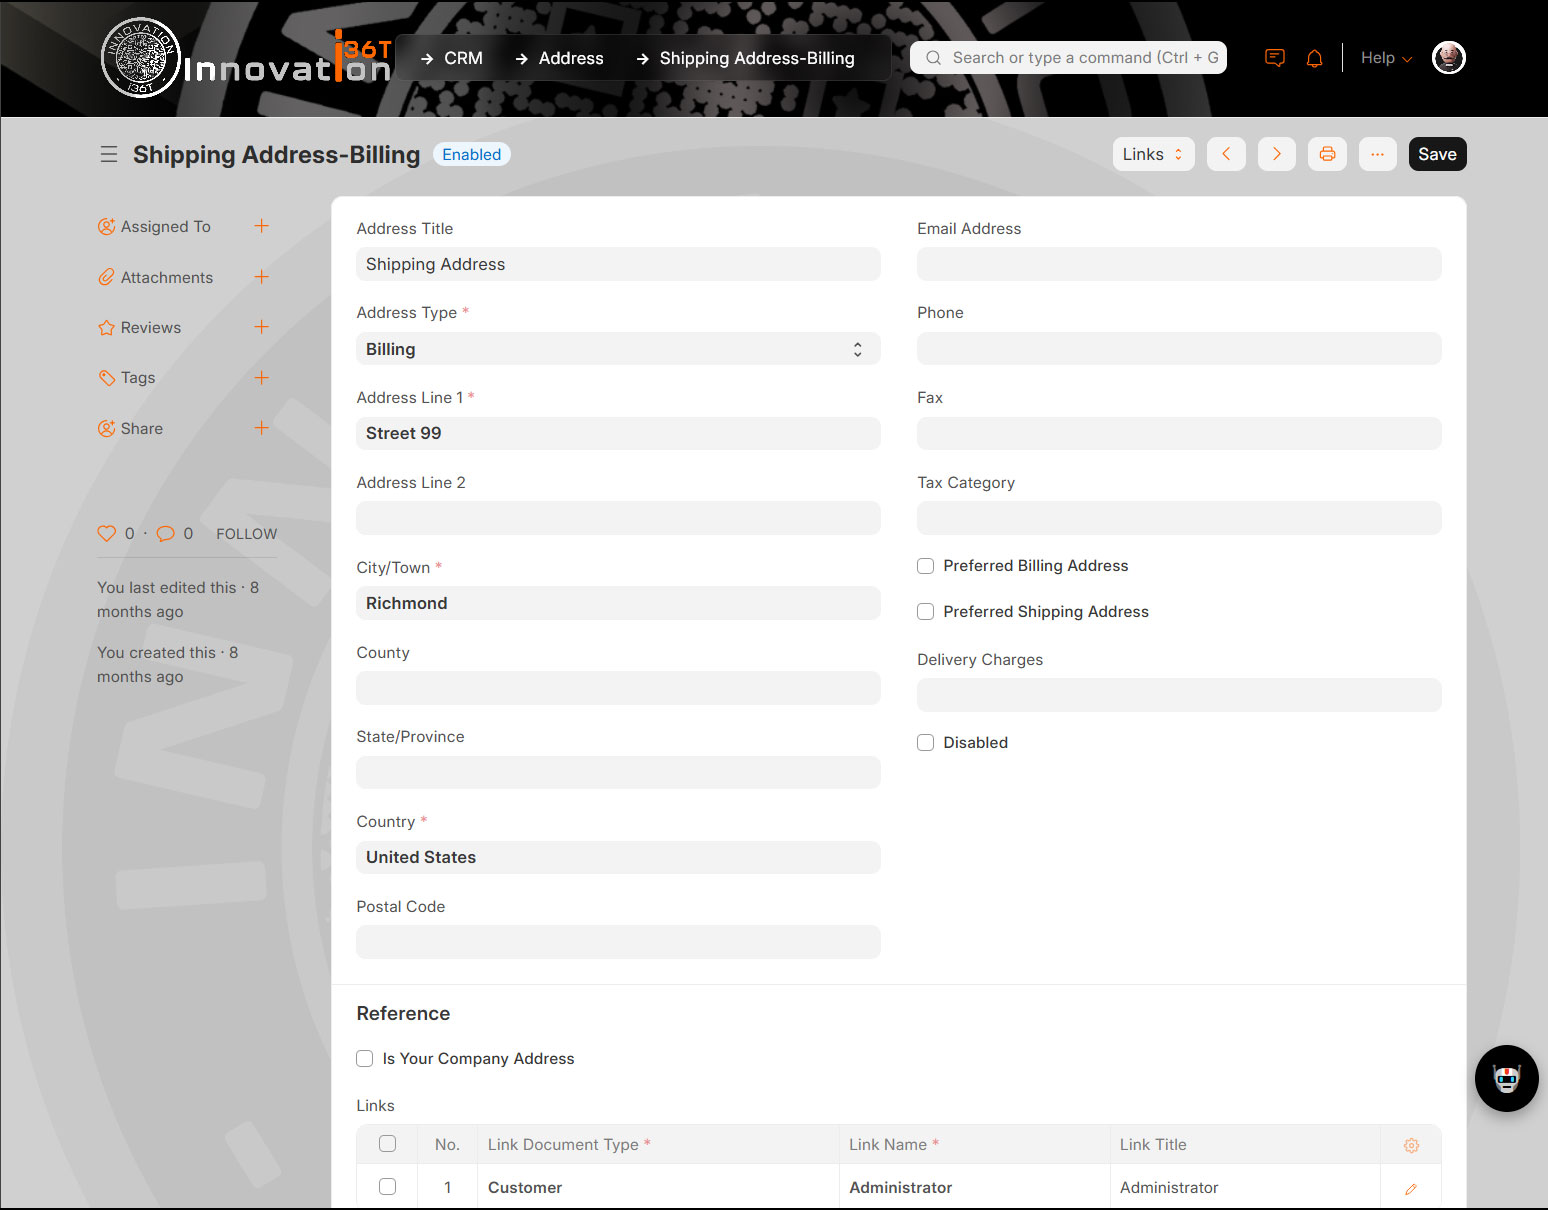
Task: Click edit pencil in Customer link row
Action: (1410, 1188)
